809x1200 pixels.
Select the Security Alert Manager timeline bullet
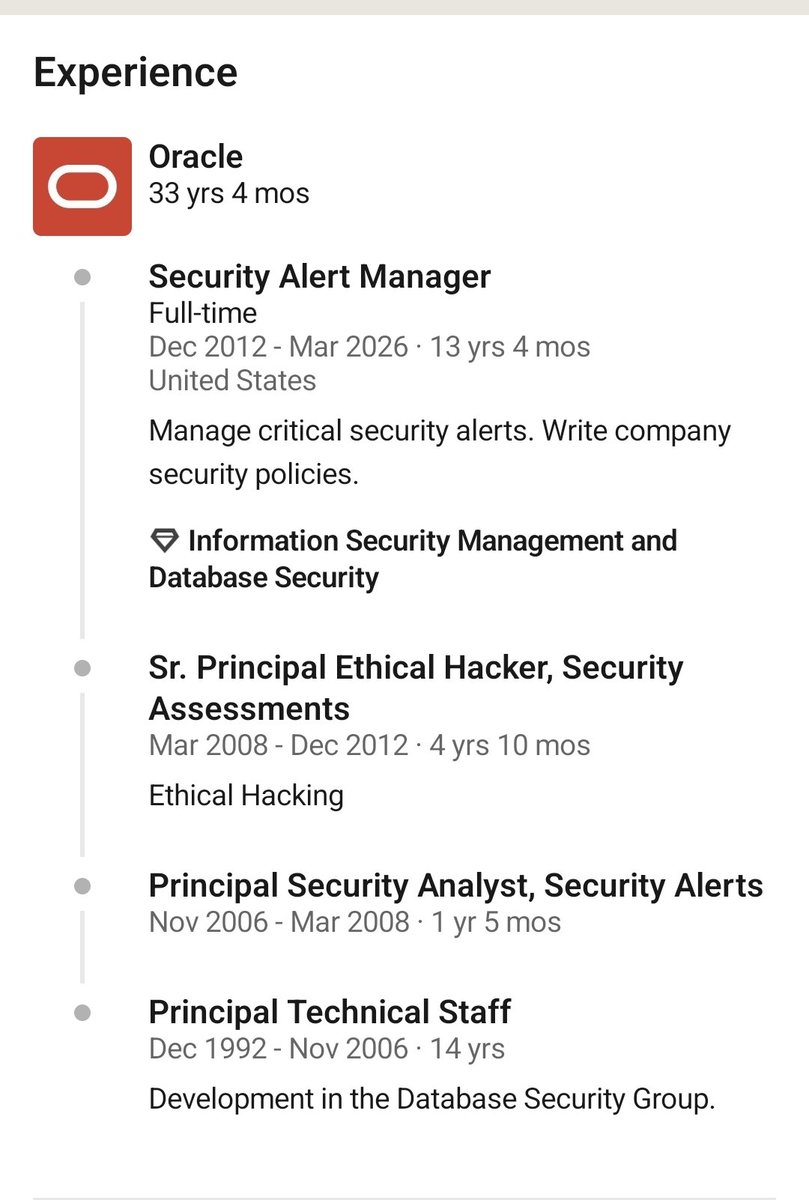(x=83, y=277)
